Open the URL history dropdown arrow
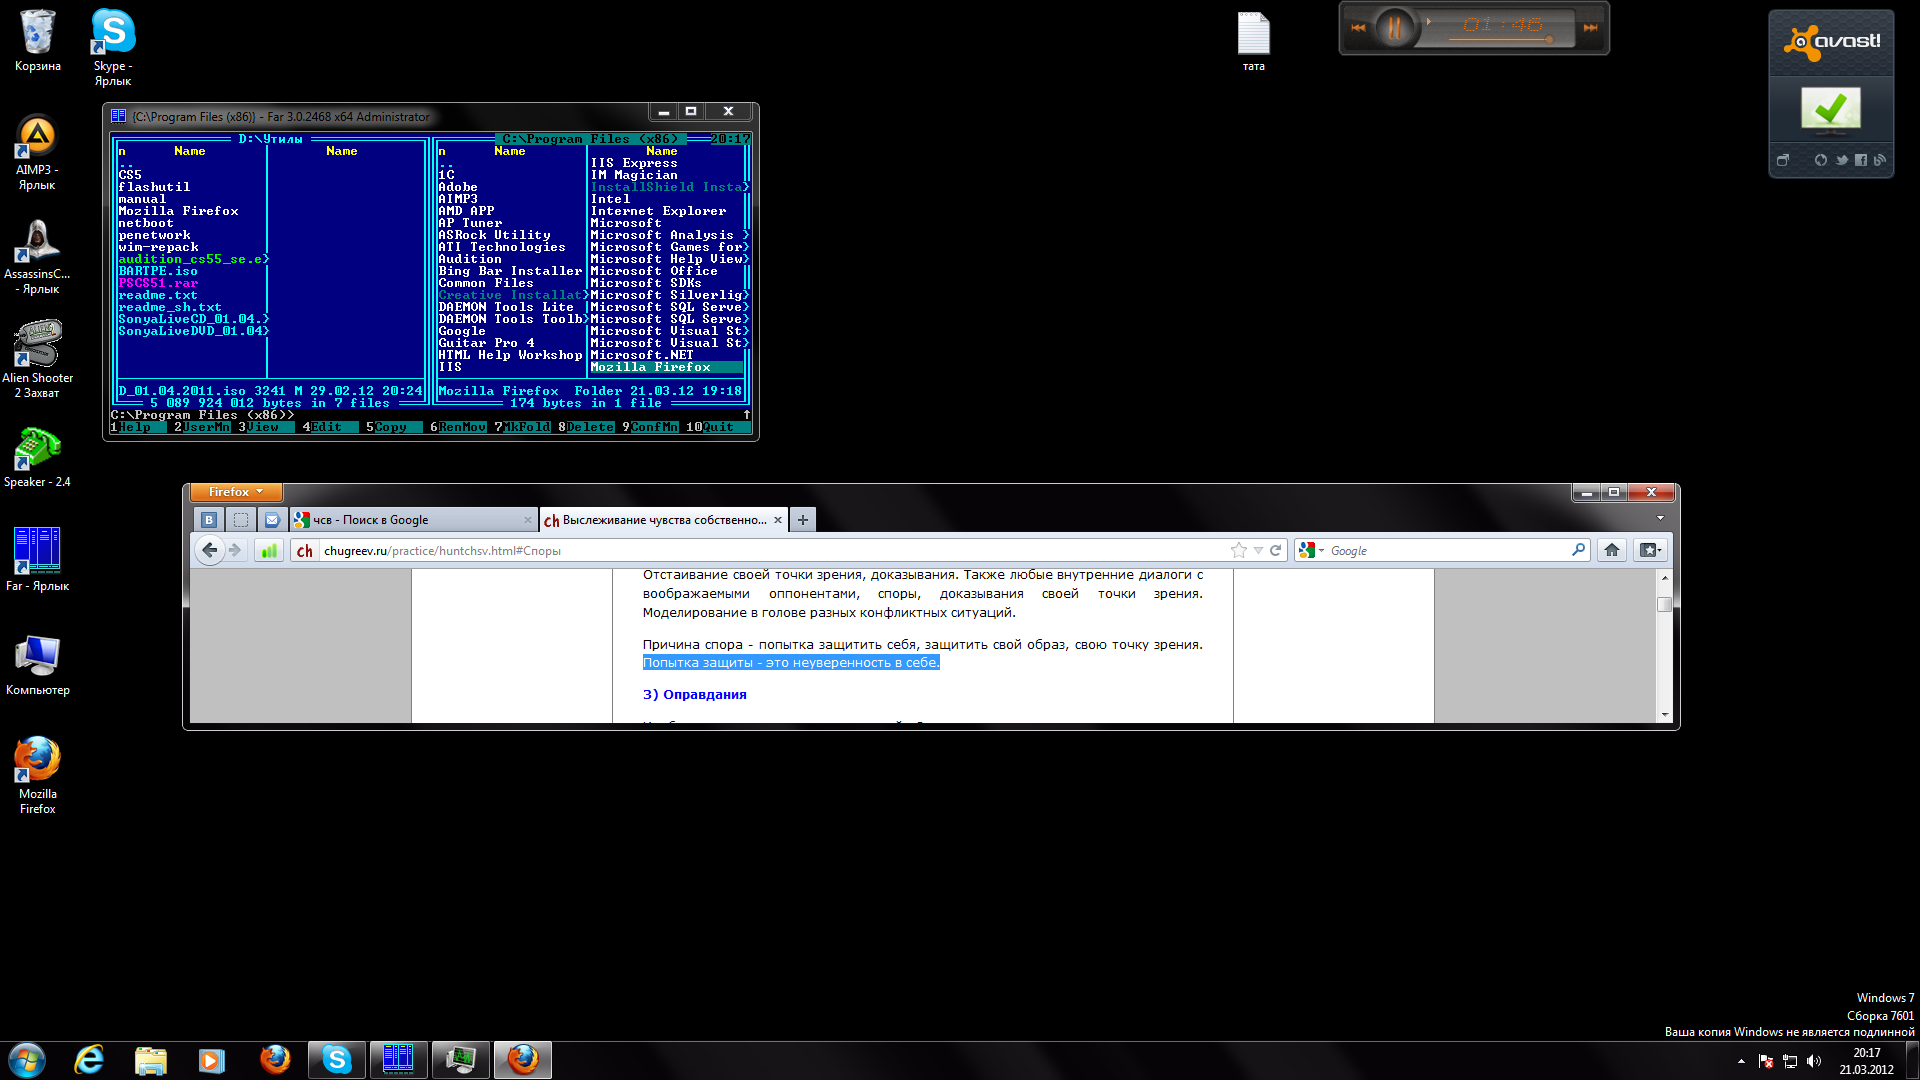Viewport: 1920px width, 1080px height. [1258, 550]
